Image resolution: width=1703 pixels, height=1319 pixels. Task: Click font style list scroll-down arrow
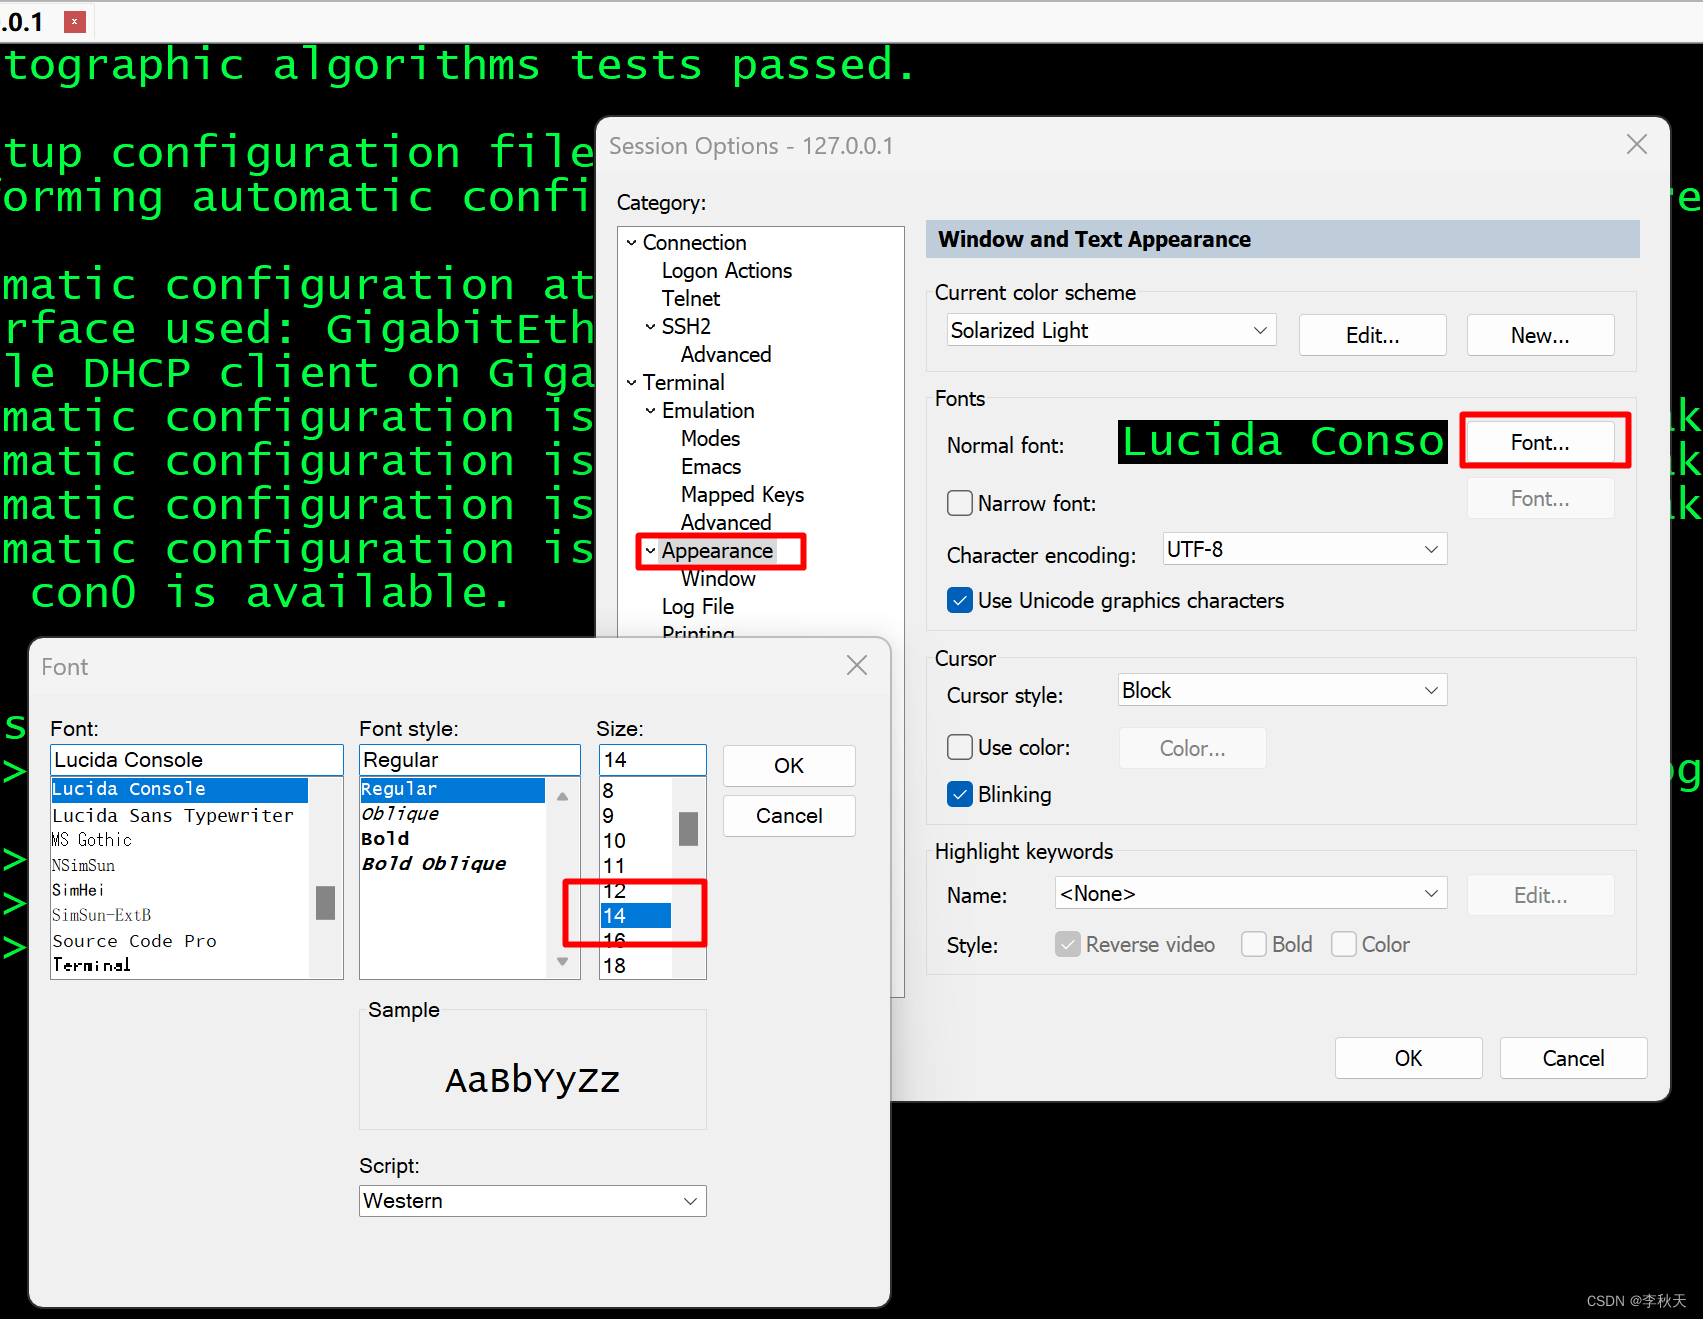[x=562, y=962]
